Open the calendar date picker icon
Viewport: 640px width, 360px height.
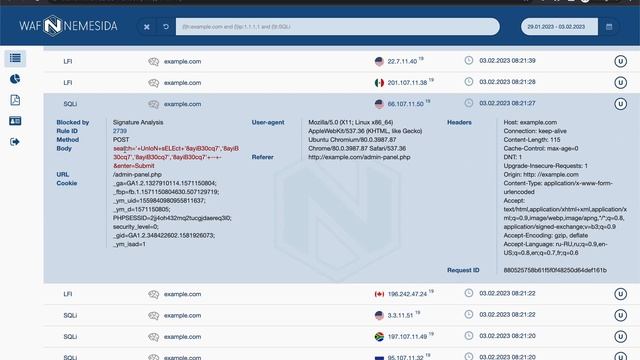(x=609, y=27)
